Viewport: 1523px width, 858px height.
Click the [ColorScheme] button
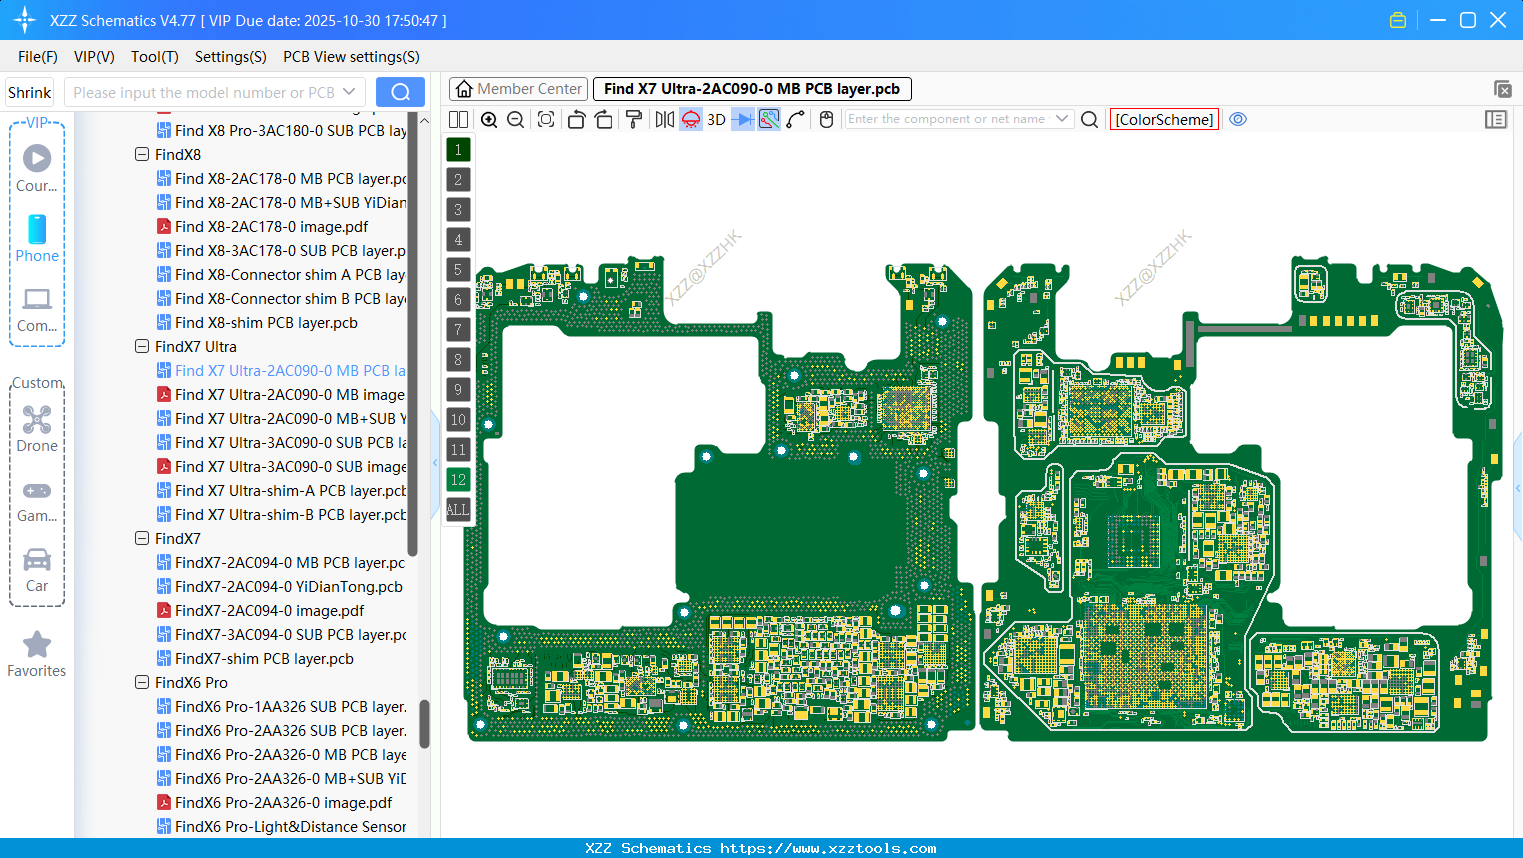click(1164, 119)
